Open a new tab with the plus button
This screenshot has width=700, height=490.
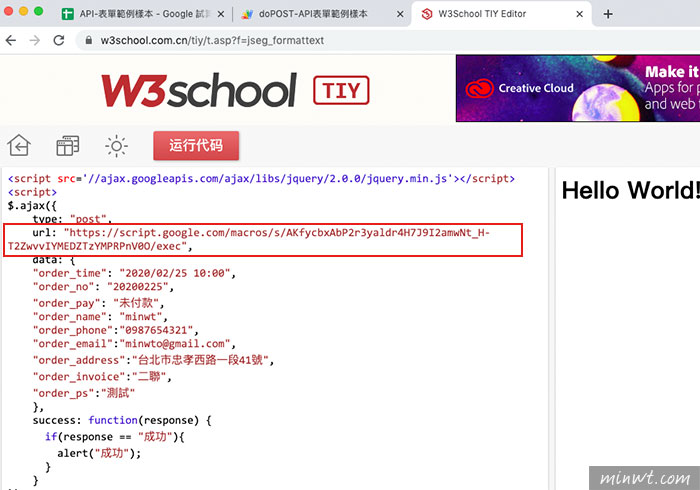point(608,14)
